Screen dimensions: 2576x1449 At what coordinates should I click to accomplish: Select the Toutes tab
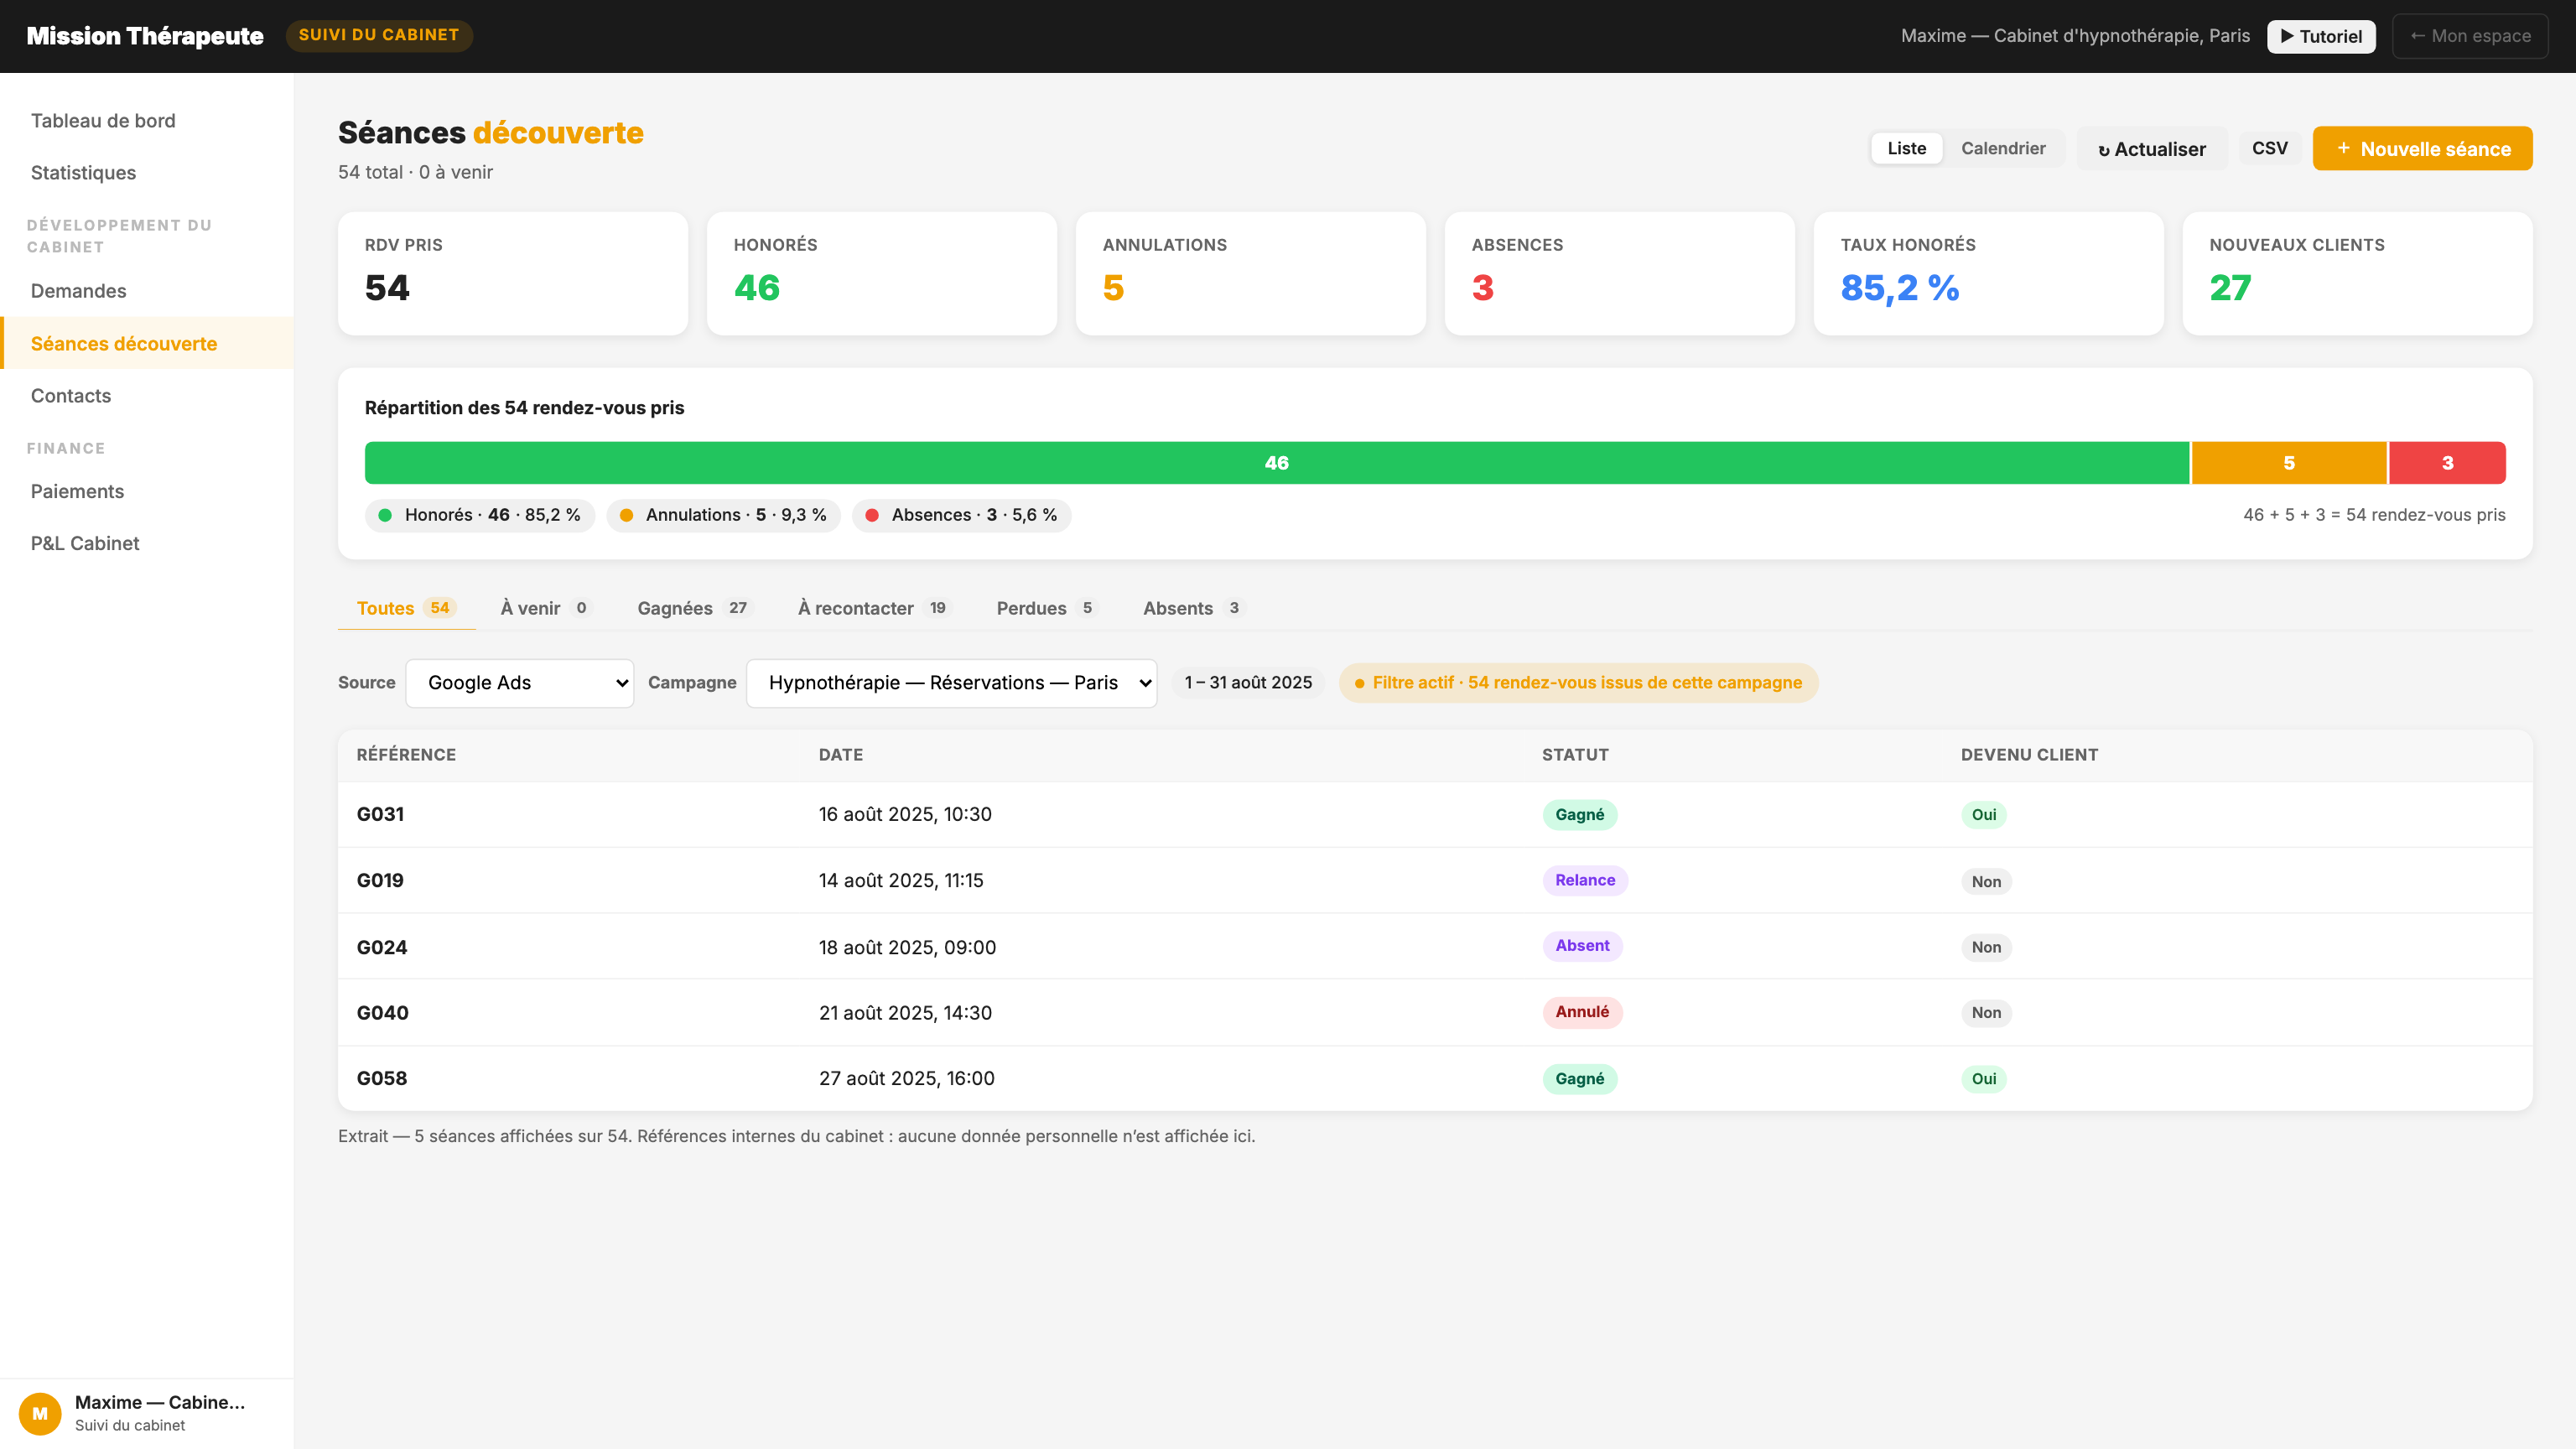point(406,608)
